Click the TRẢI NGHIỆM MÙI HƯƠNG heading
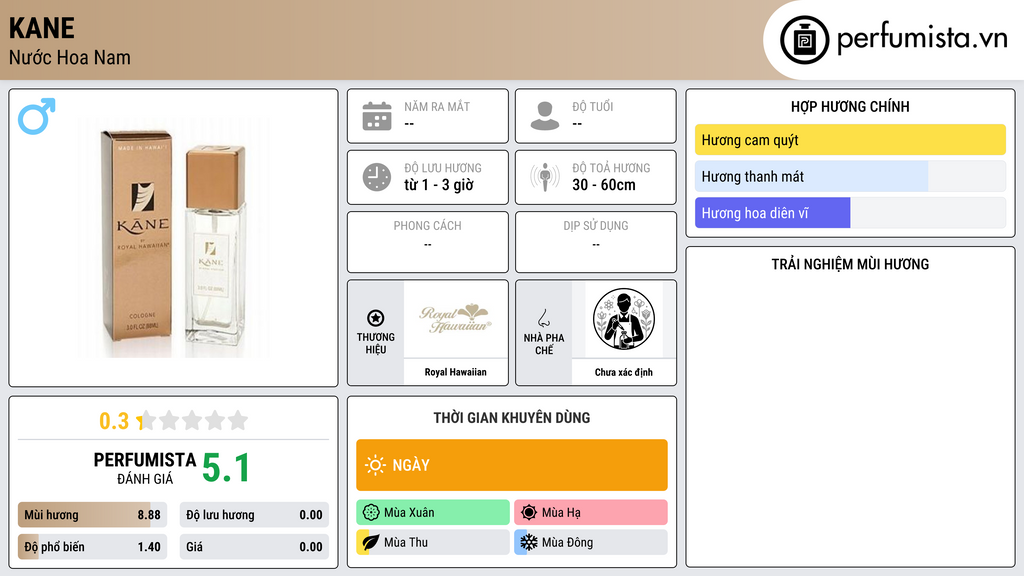1024x576 pixels. (850, 264)
